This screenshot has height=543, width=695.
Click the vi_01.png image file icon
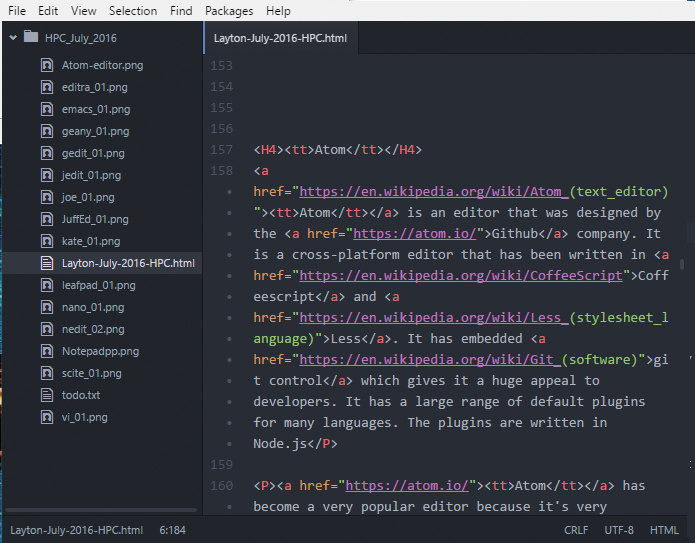tap(47, 417)
